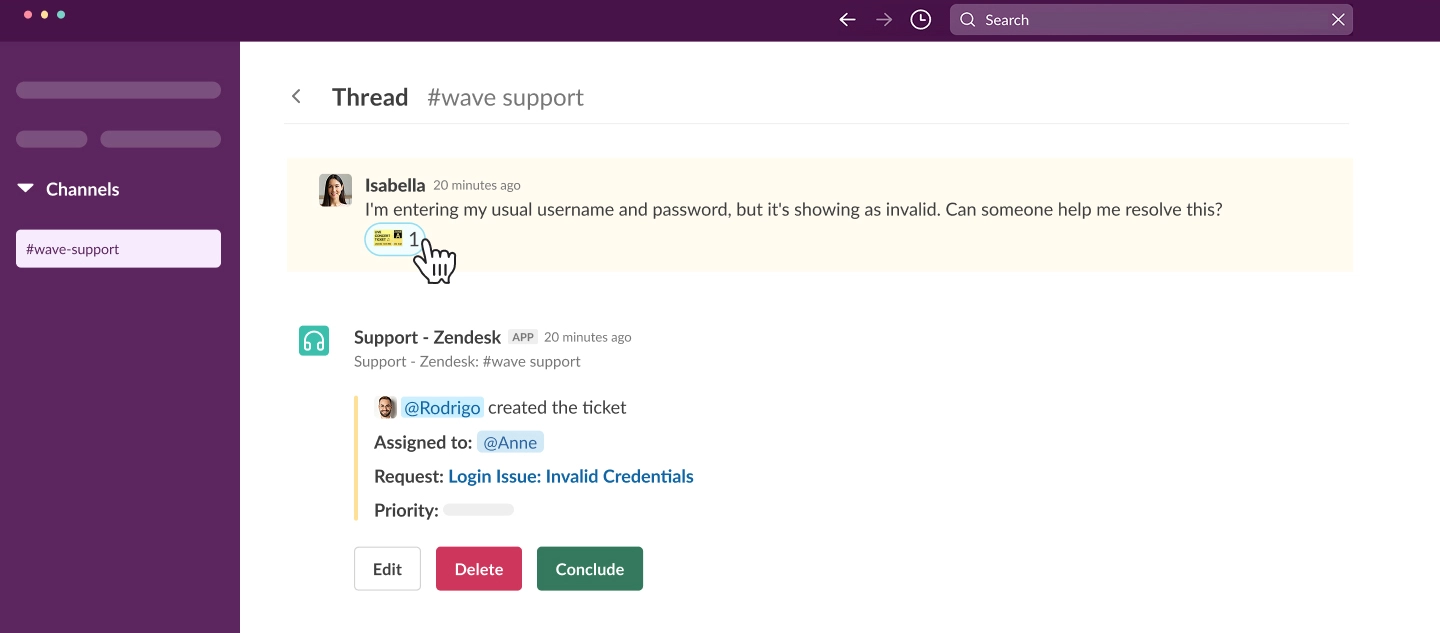Click the search magnifier icon
The height and width of the screenshot is (633, 1440).
click(x=967, y=20)
